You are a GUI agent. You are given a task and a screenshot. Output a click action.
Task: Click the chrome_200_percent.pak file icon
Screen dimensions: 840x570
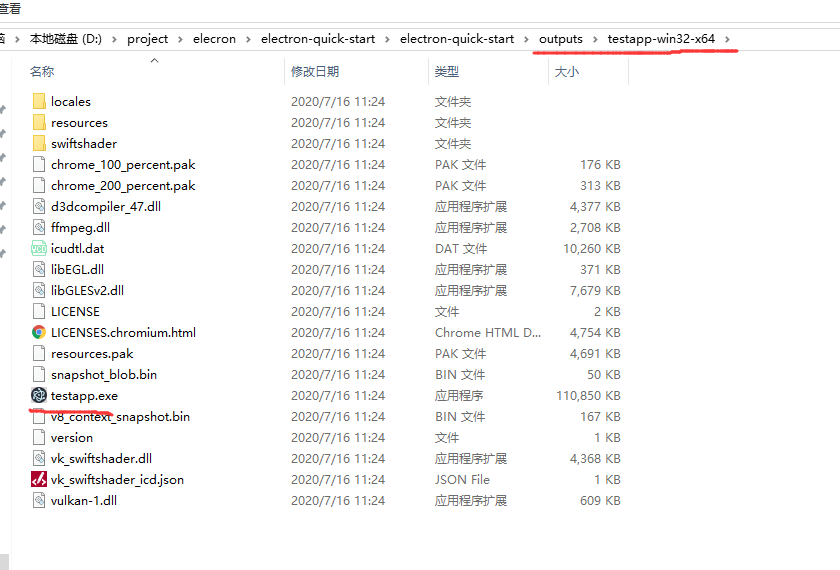pyautogui.click(x=39, y=185)
